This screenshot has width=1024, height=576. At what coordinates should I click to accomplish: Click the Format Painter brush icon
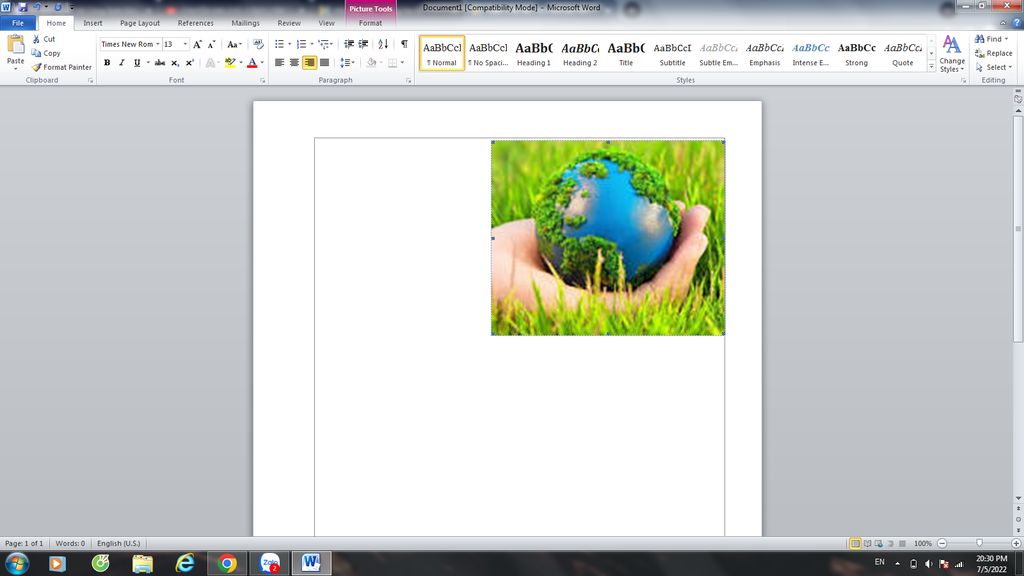click(37, 67)
